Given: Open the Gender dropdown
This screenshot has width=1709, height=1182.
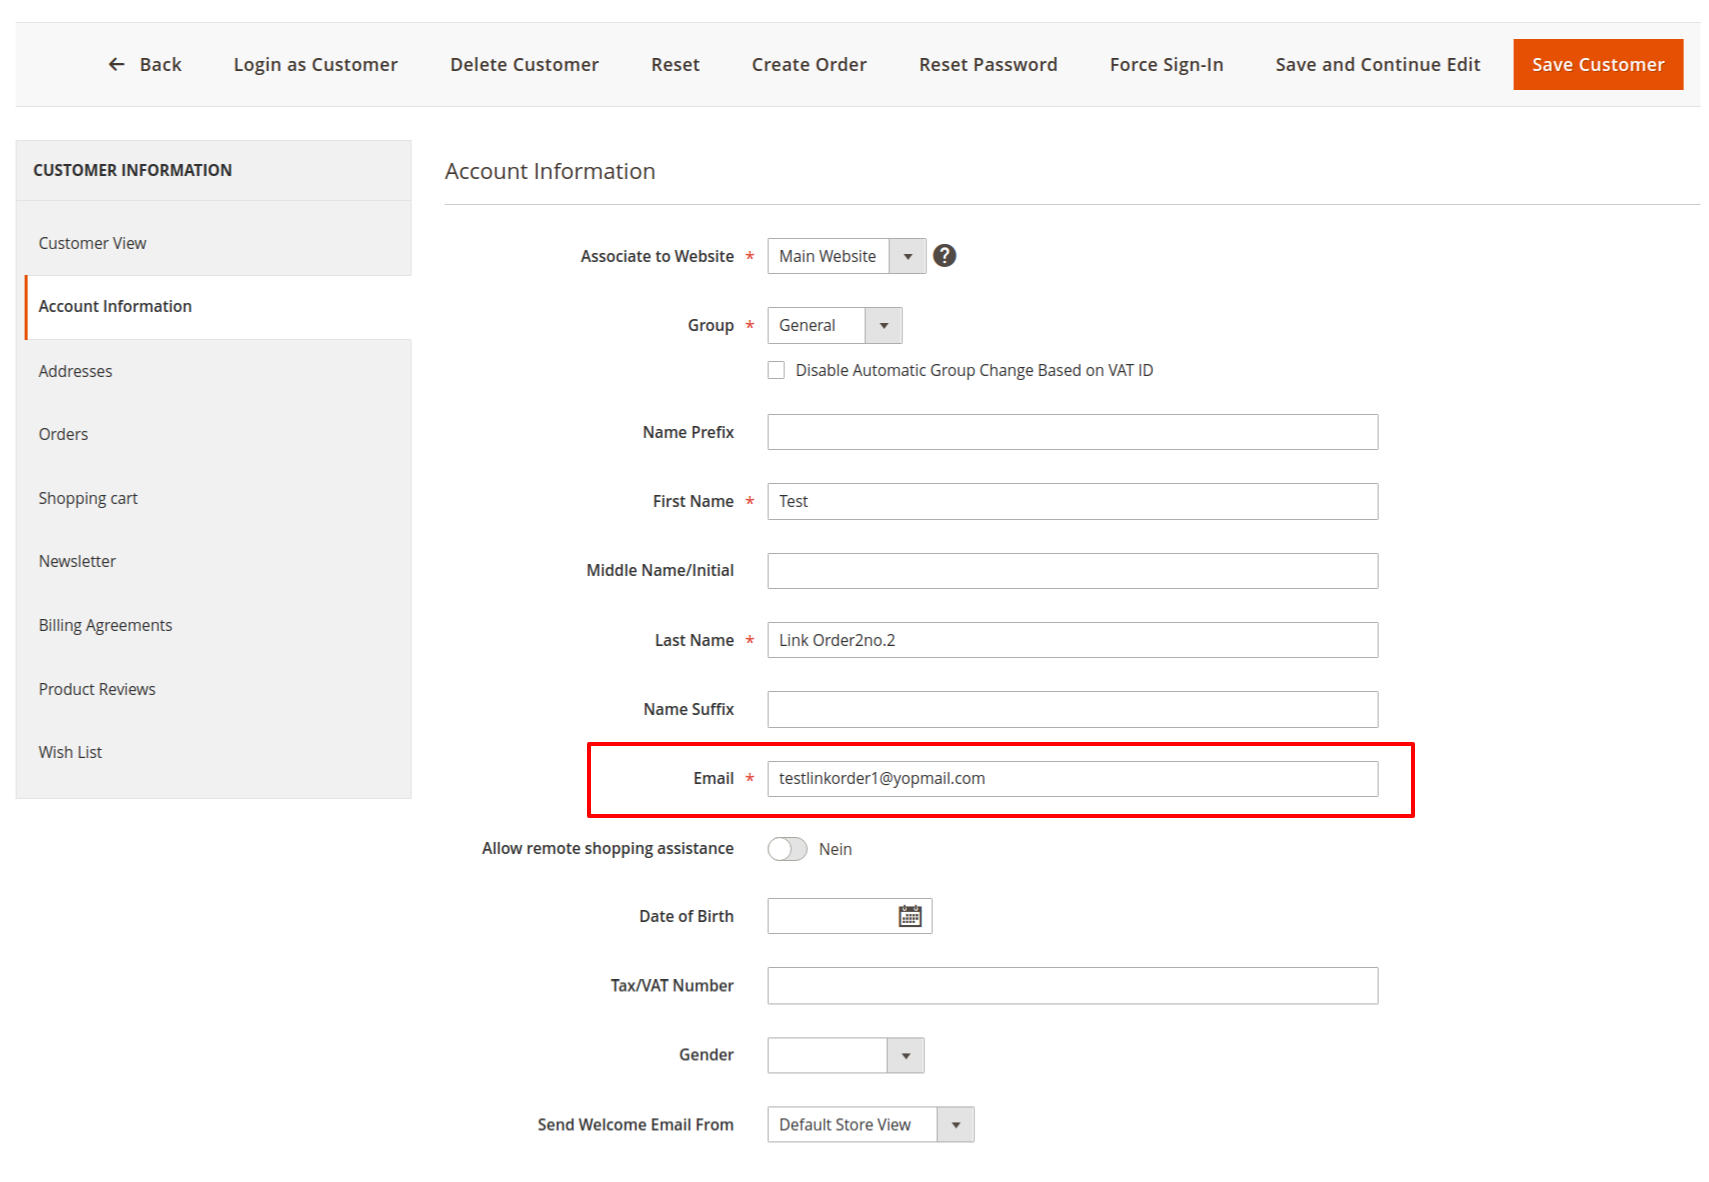Looking at the screenshot, I should click(x=845, y=1055).
